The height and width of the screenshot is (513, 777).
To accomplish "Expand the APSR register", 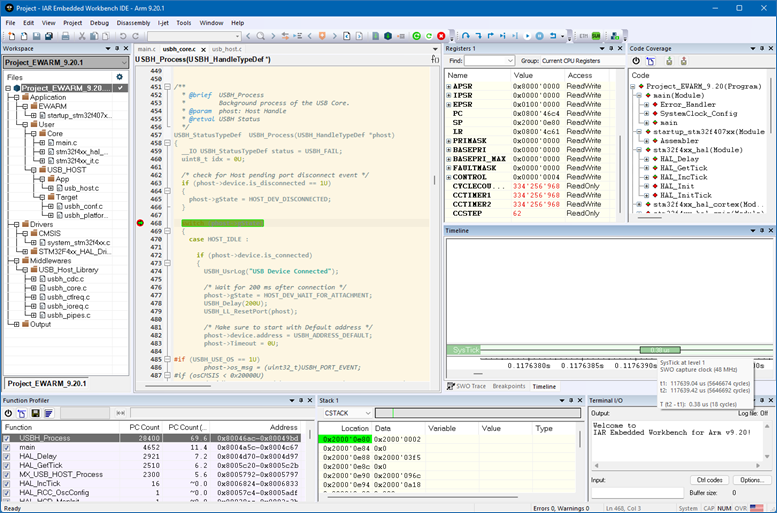I will pos(449,86).
